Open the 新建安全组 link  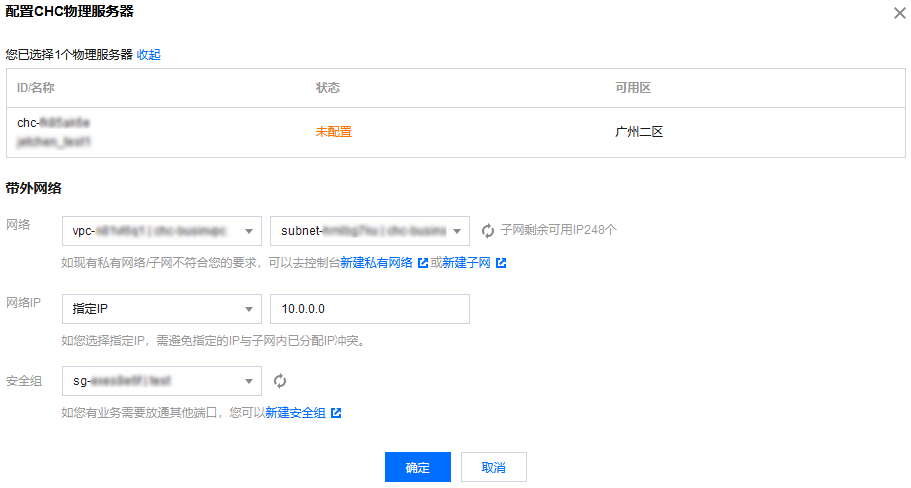pos(295,413)
